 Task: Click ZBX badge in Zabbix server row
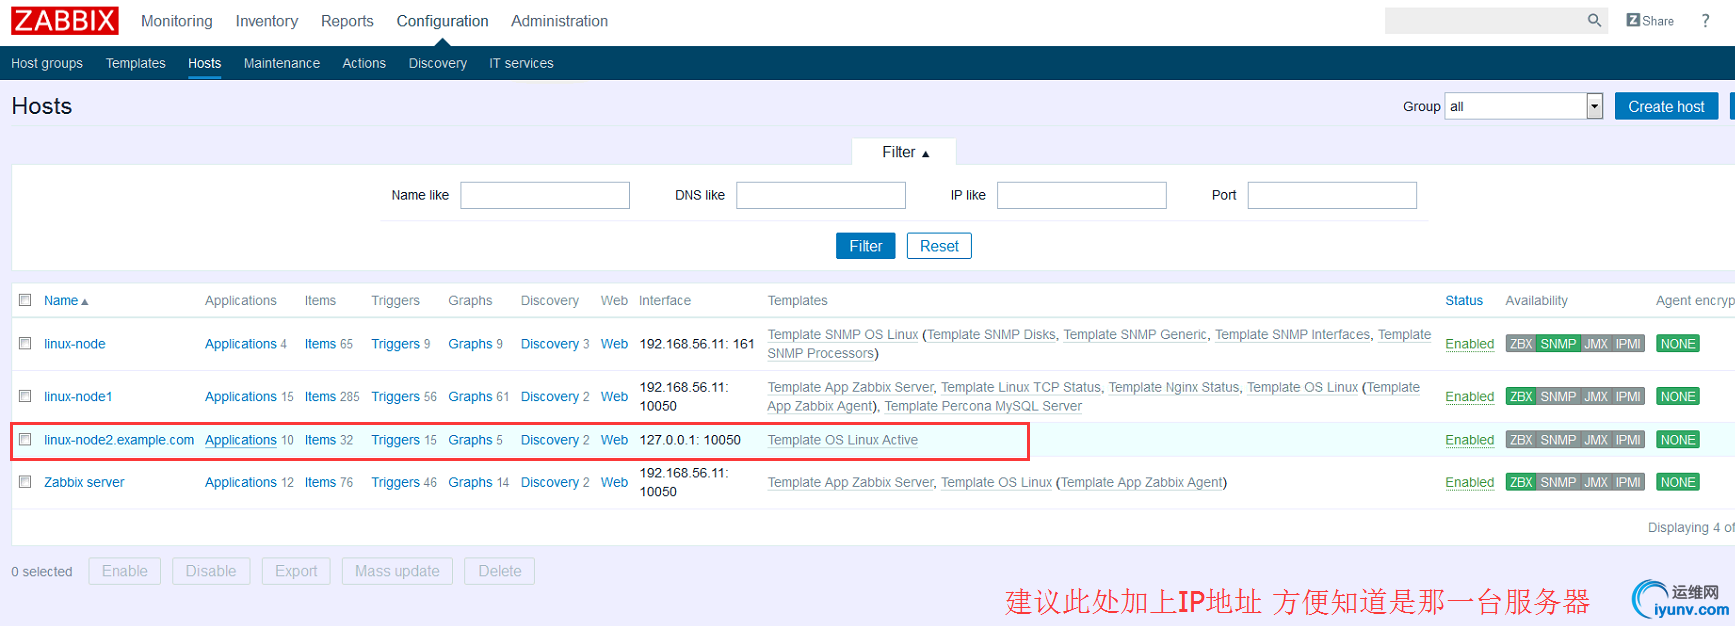(x=1521, y=483)
